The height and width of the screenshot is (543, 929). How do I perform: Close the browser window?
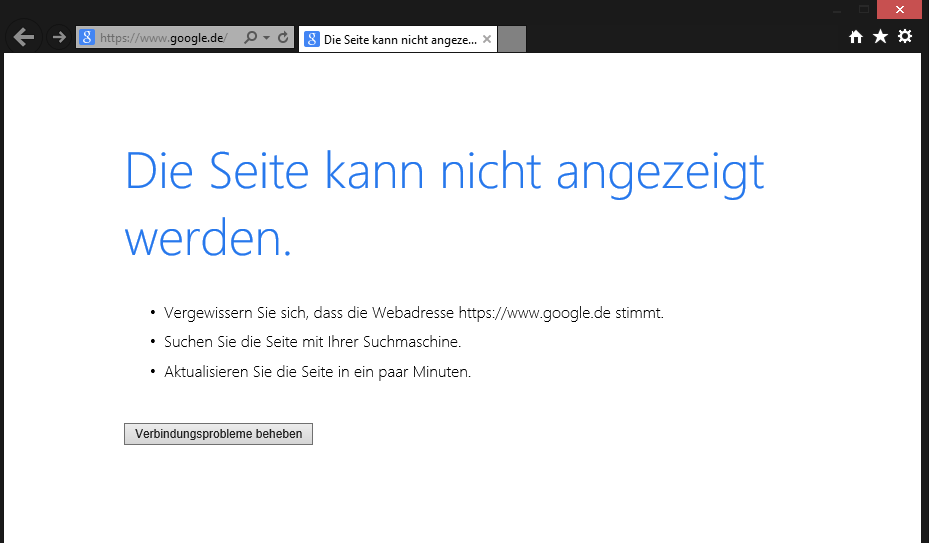pyautogui.click(x=899, y=9)
